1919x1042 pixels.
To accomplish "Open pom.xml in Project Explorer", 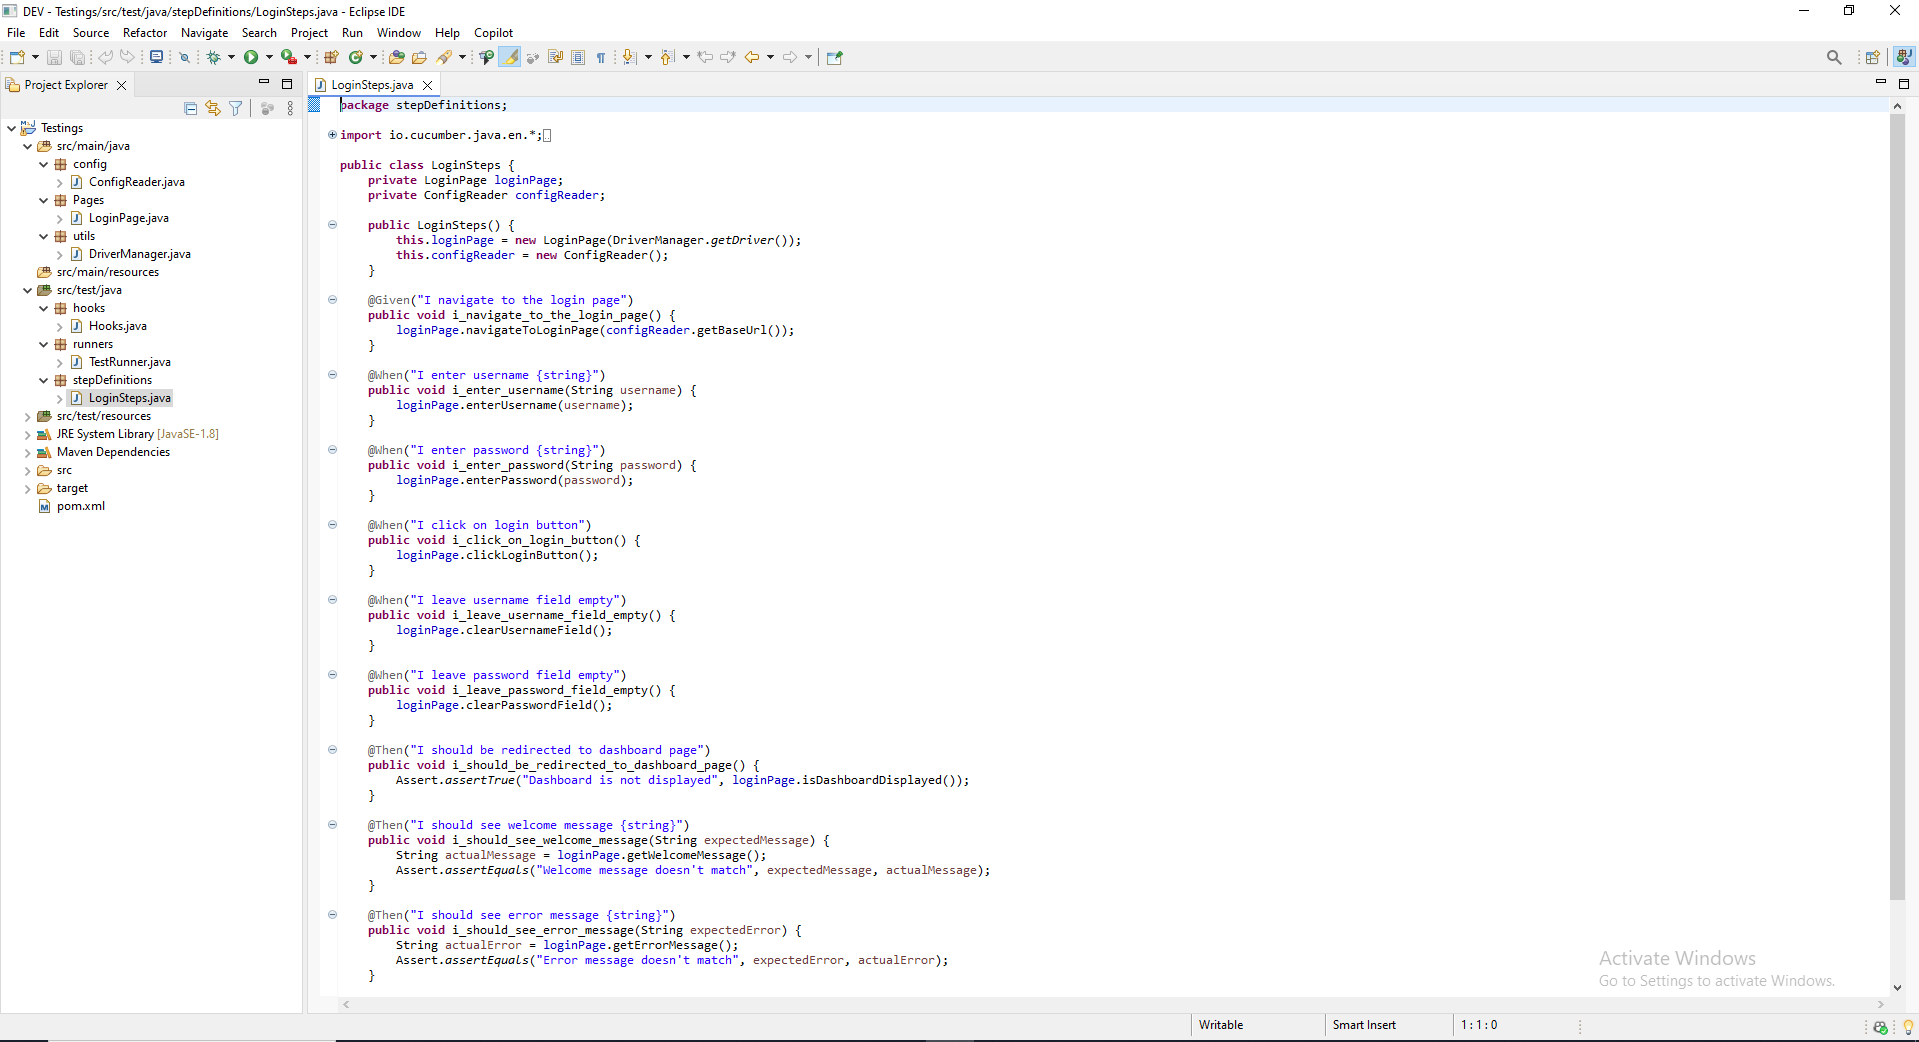I will click(80, 506).
